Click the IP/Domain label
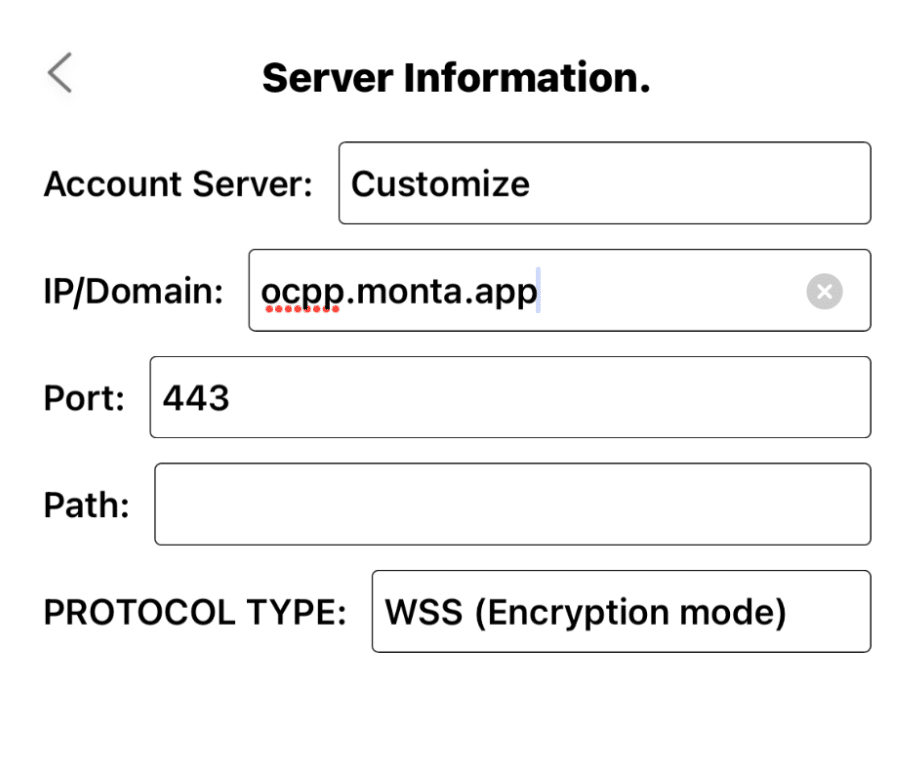 tap(133, 291)
